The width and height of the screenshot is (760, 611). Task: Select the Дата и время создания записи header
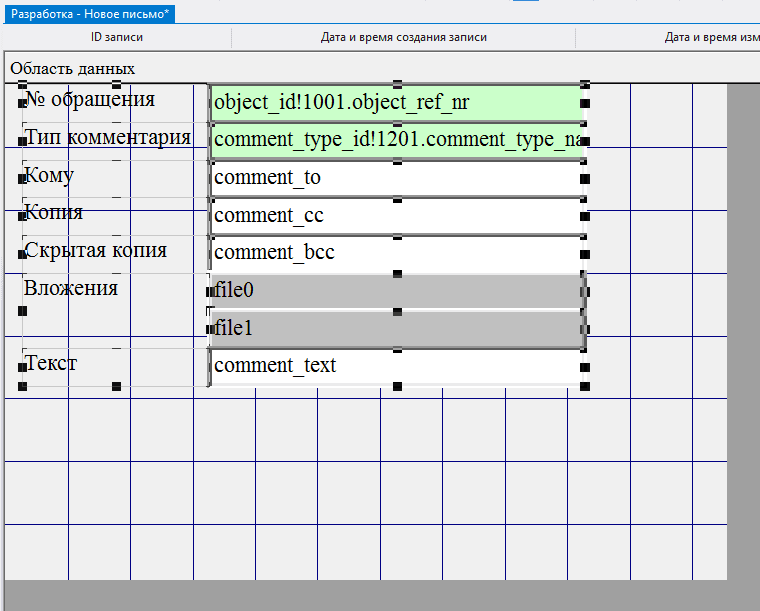point(403,38)
